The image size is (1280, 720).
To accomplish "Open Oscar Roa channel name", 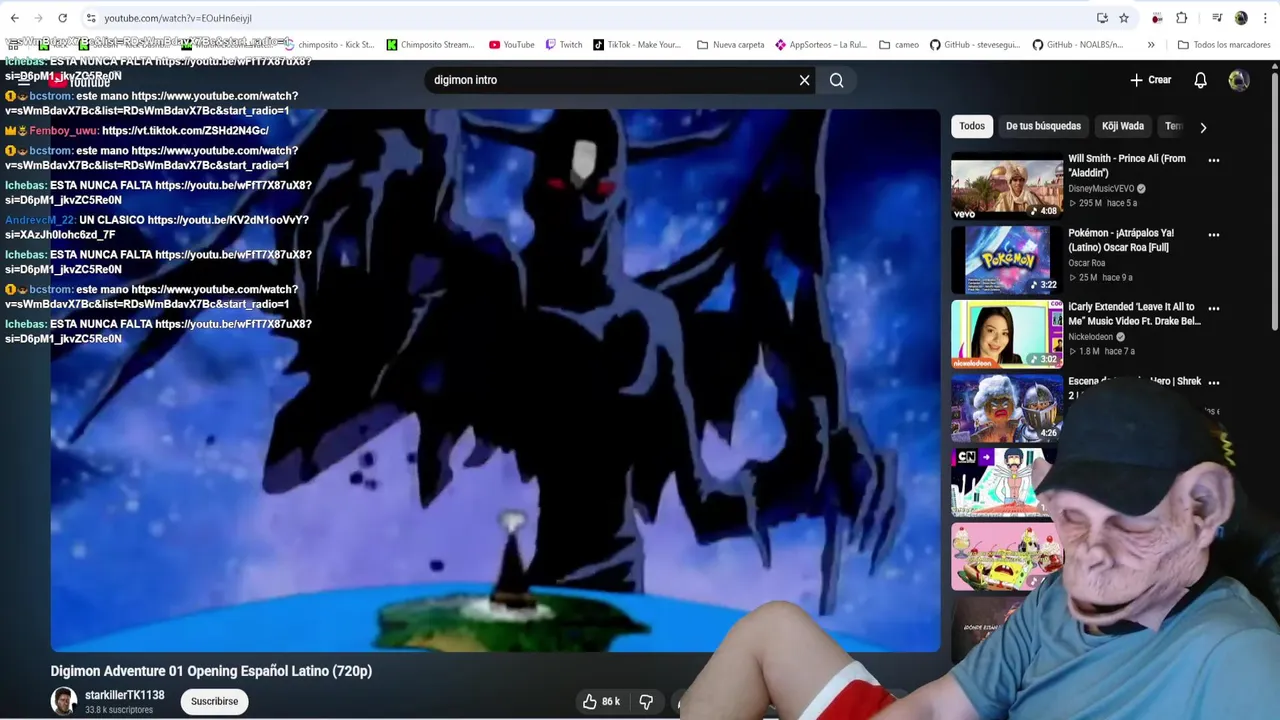I will click(1086, 263).
